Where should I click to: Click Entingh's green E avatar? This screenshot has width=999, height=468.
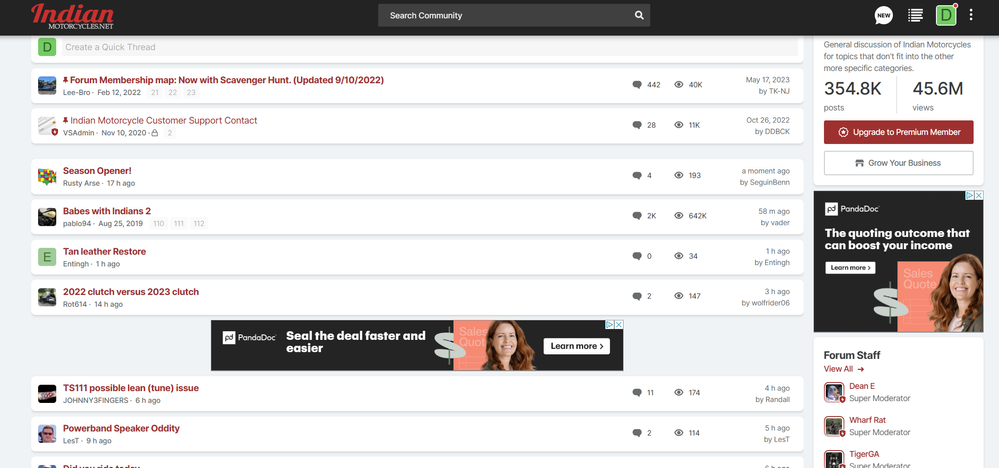47,257
